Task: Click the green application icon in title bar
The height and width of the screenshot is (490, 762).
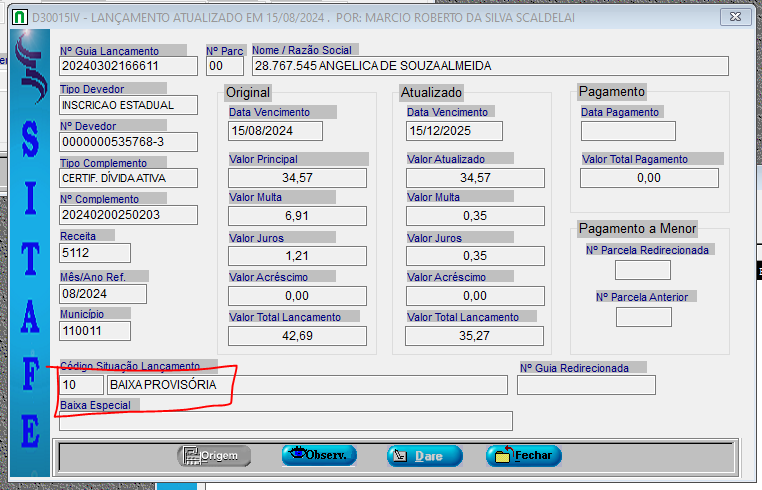Action: [x=18, y=15]
